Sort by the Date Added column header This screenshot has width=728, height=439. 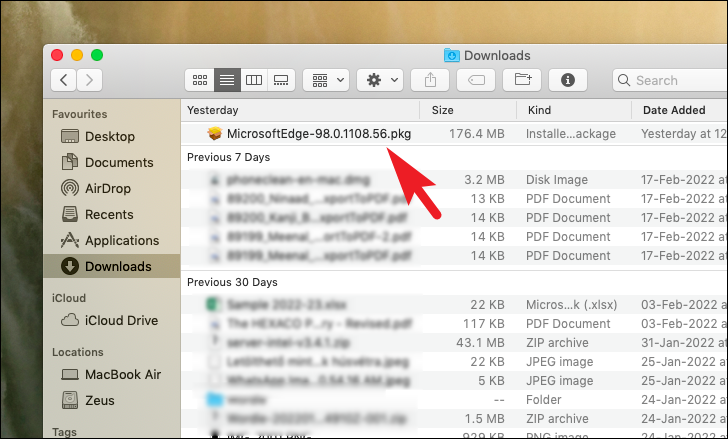point(680,110)
